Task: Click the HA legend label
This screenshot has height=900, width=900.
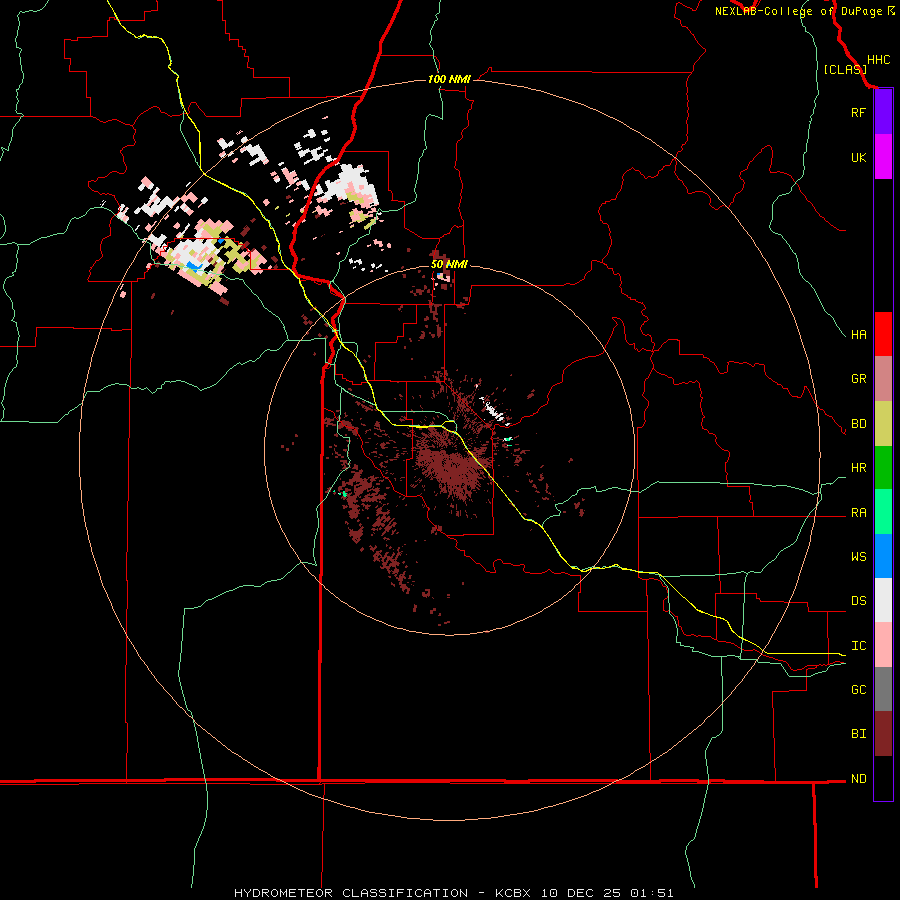Action: [x=858, y=335]
